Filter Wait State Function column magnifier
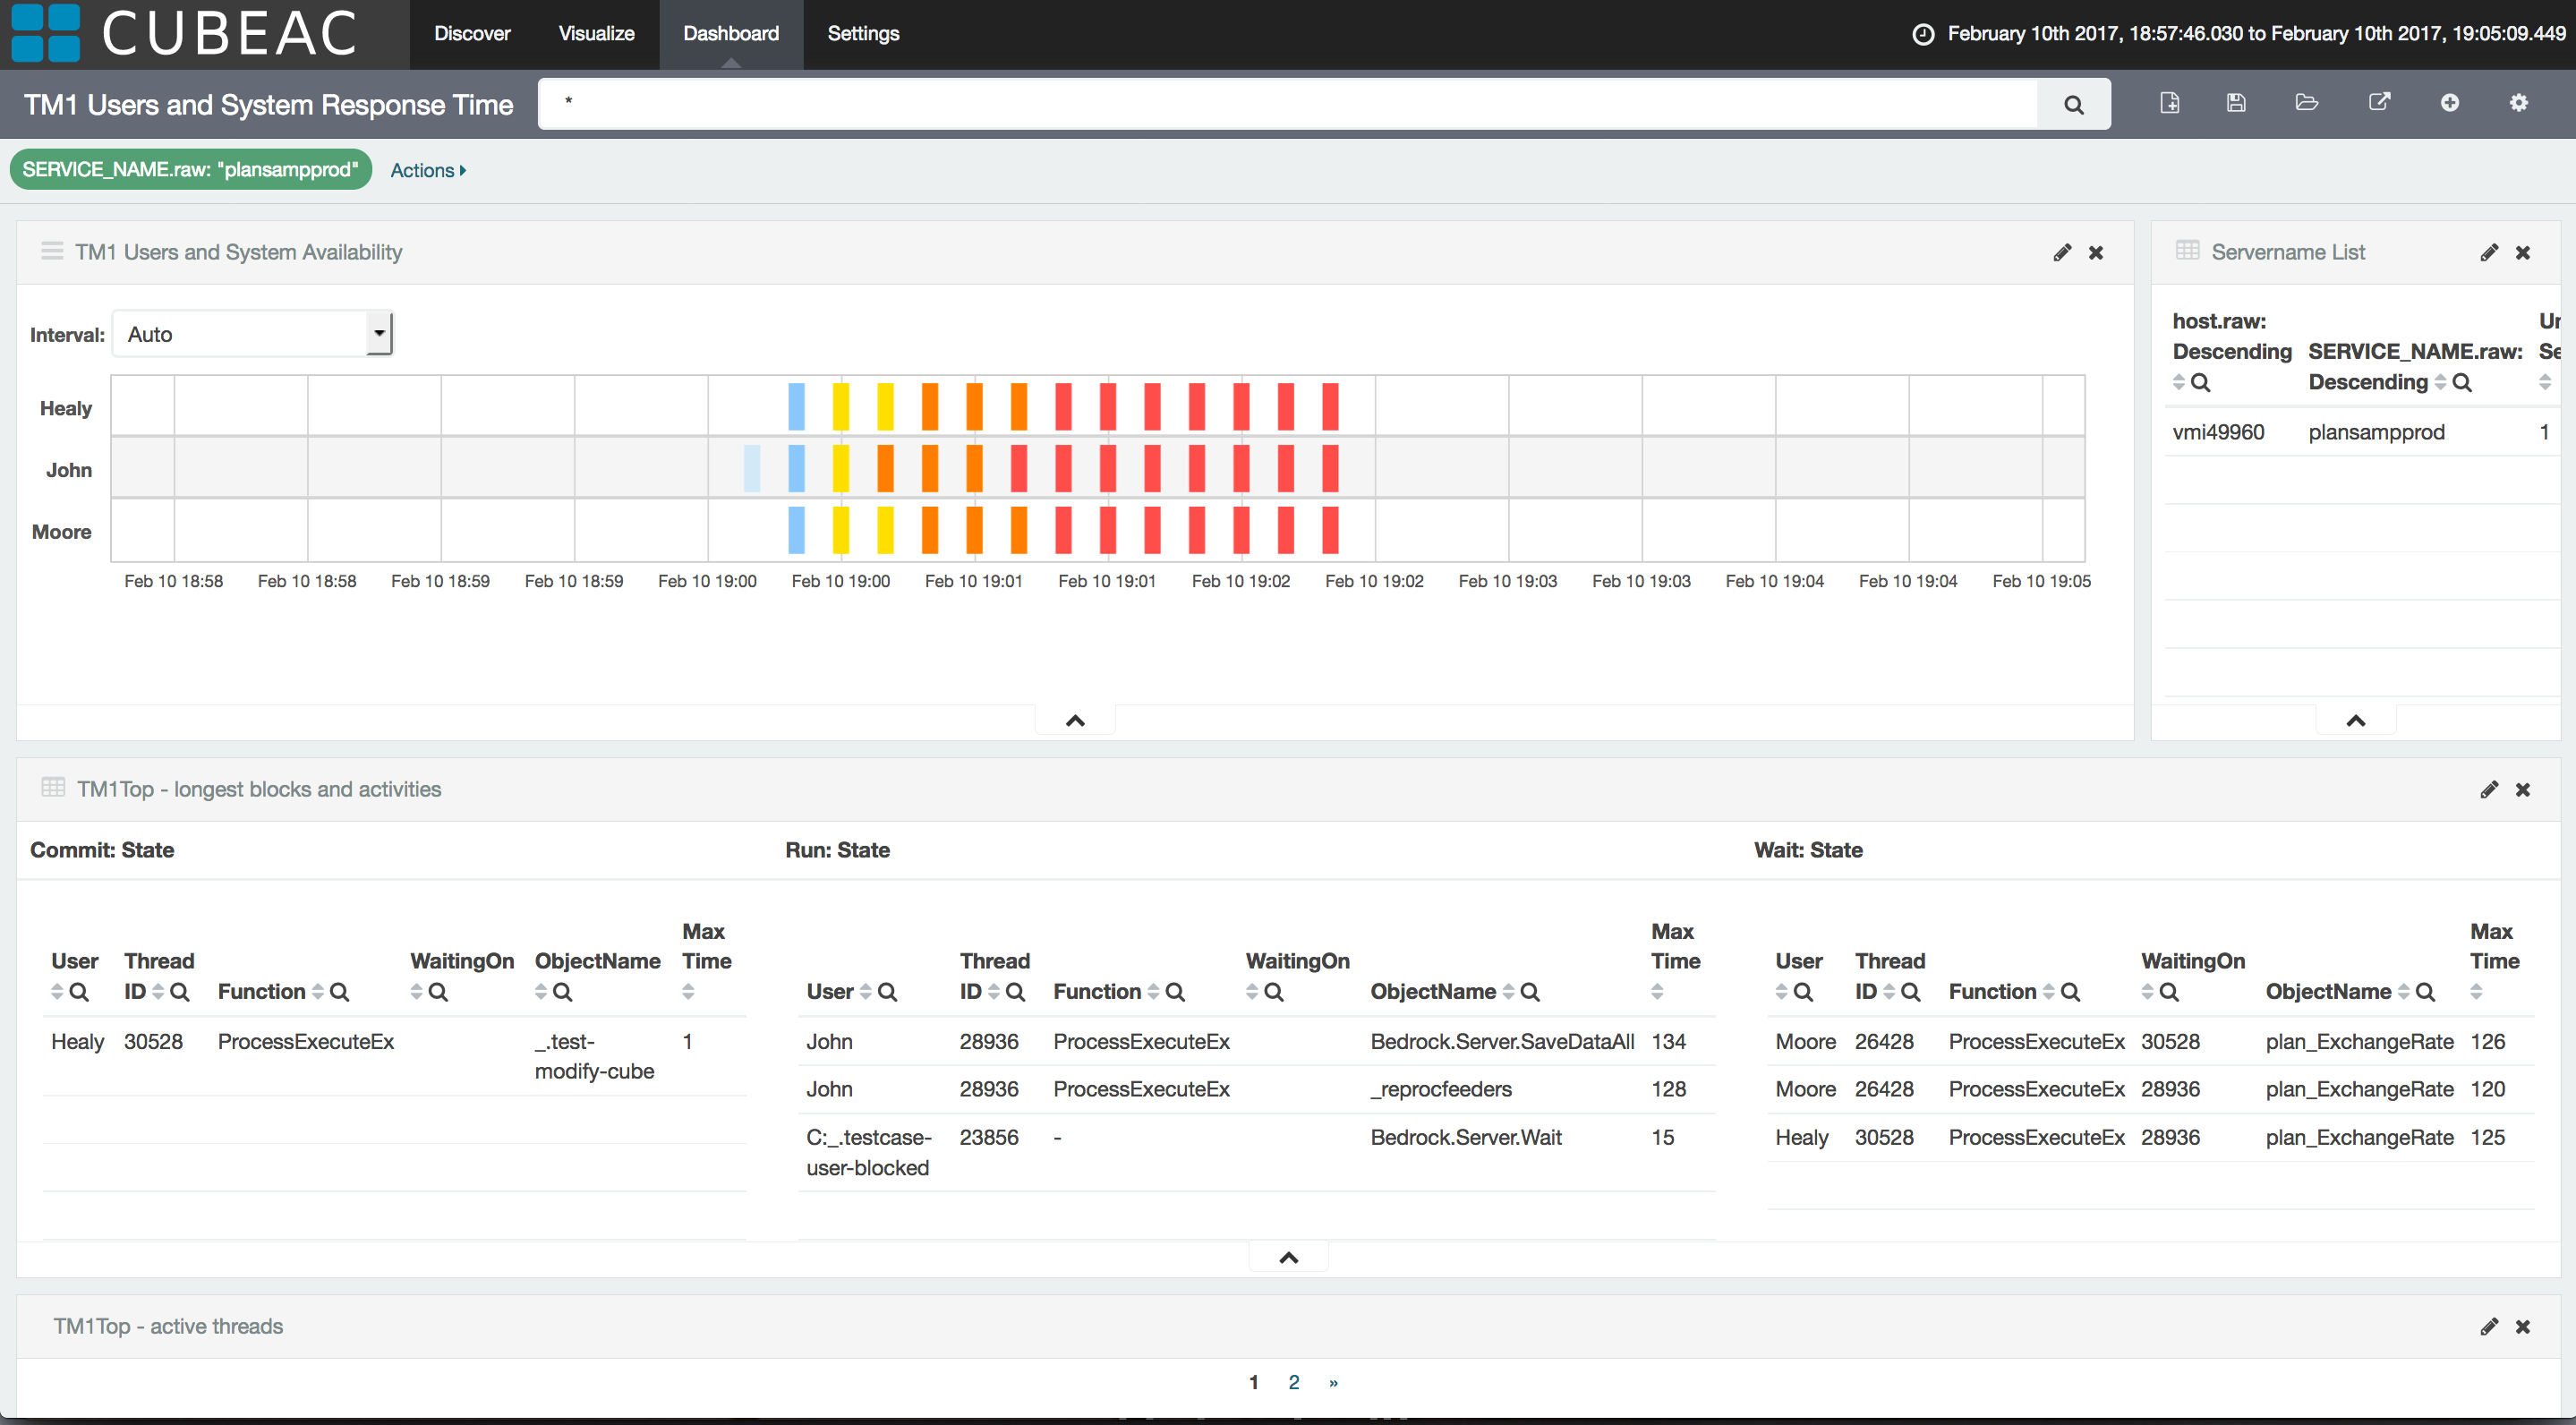The height and width of the screenshot is (1425, 2576). 2070,992
